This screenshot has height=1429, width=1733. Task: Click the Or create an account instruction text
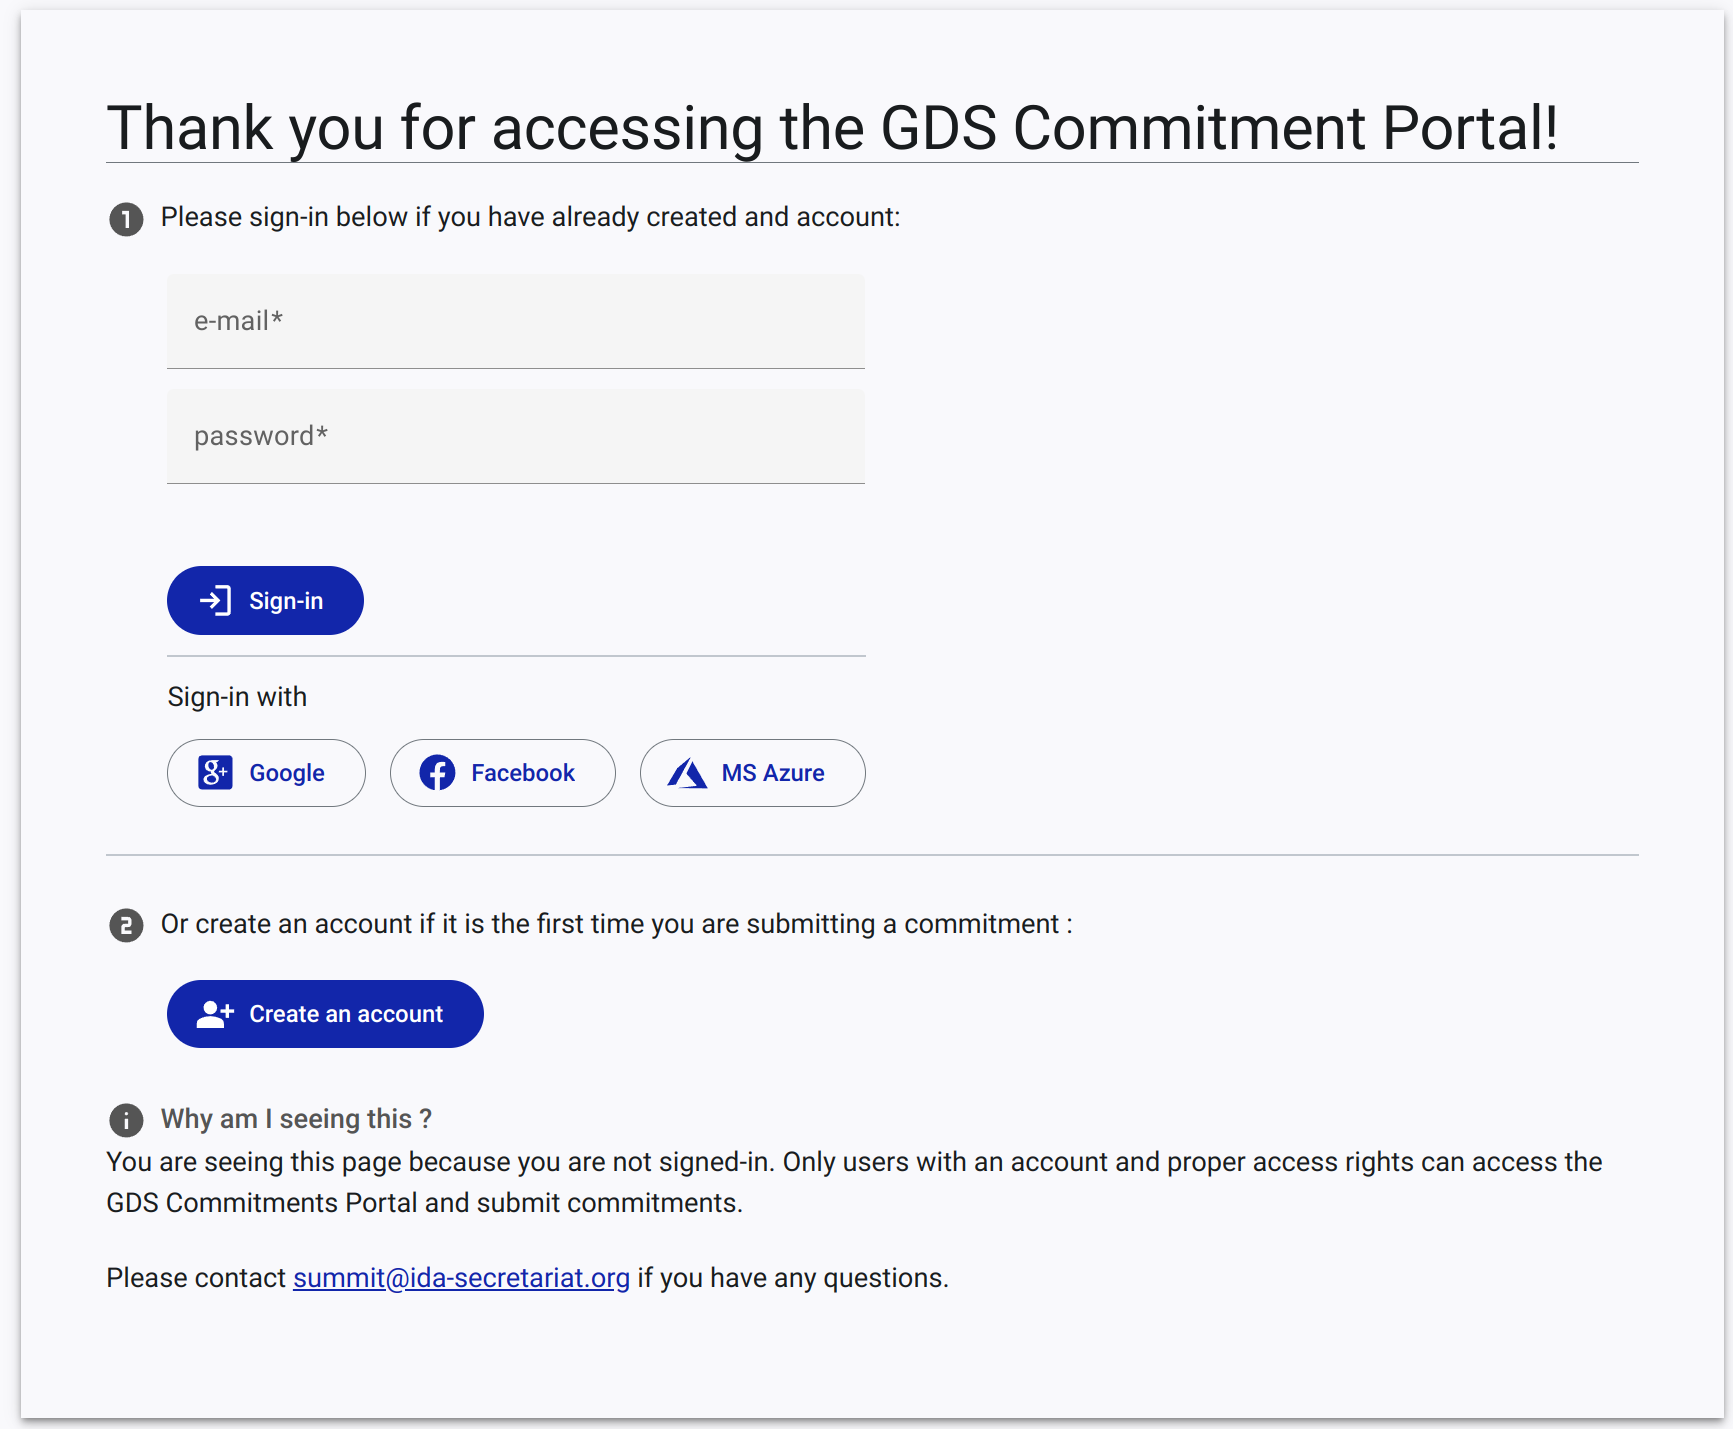616,924
